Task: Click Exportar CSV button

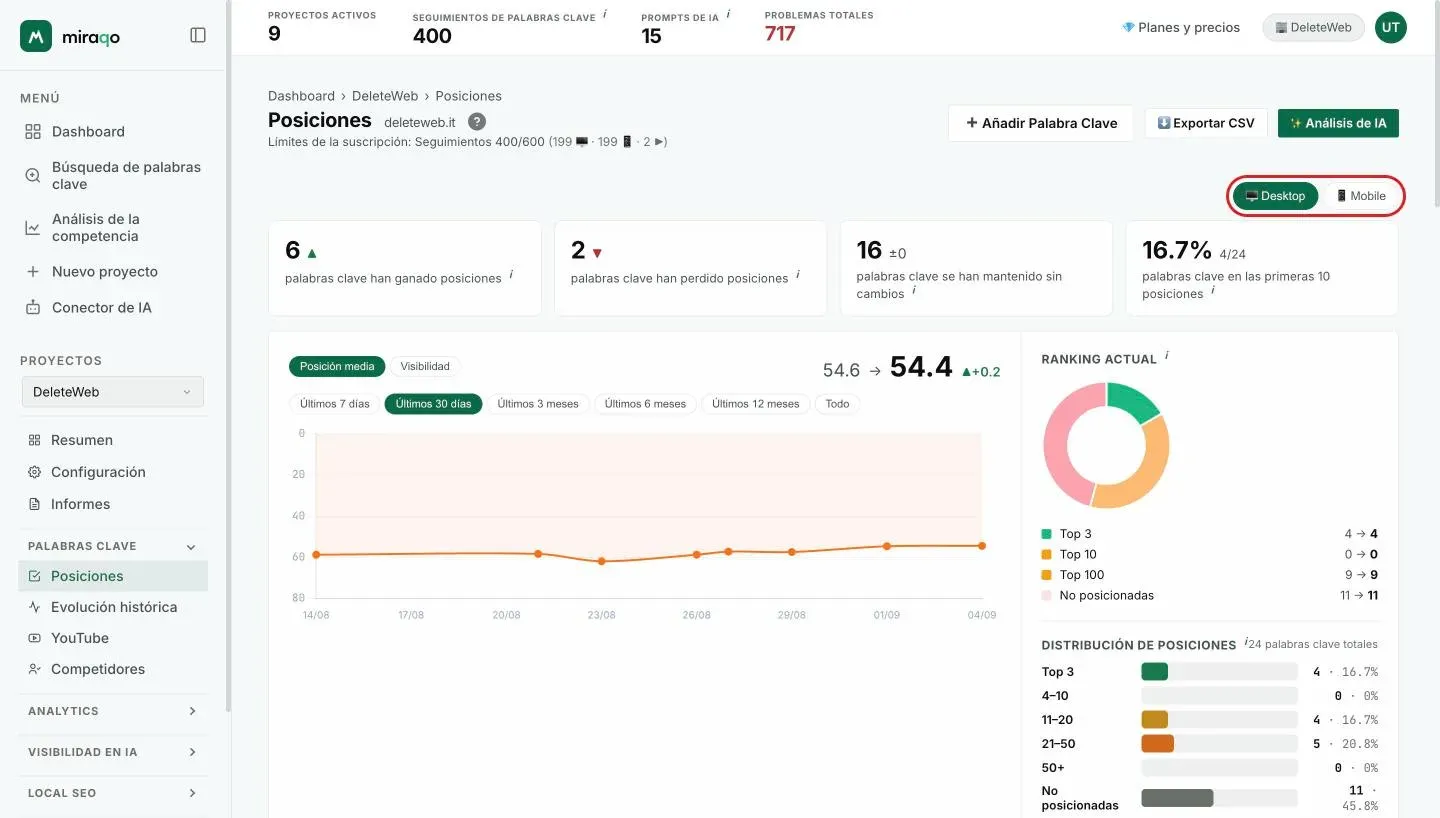Action: pos(1206,123)
